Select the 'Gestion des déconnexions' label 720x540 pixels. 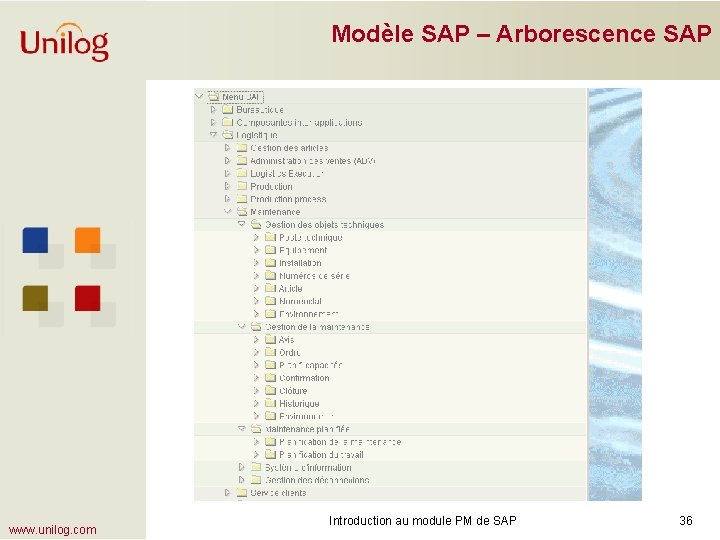317,480
